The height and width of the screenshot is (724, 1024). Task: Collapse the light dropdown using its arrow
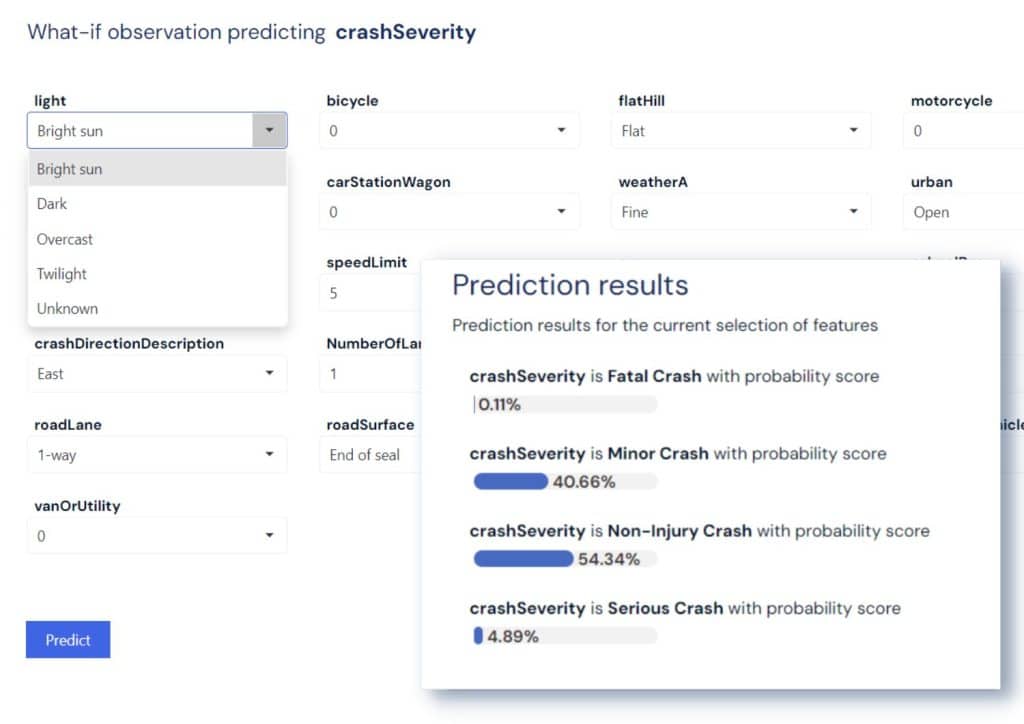tap(271, 130)
